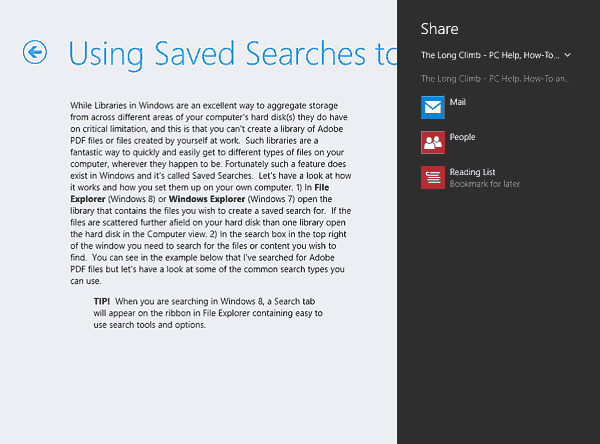This screenshot has width=600, height=444.
Task: Click the red Reading List icon
Action: tap(432, 177)
